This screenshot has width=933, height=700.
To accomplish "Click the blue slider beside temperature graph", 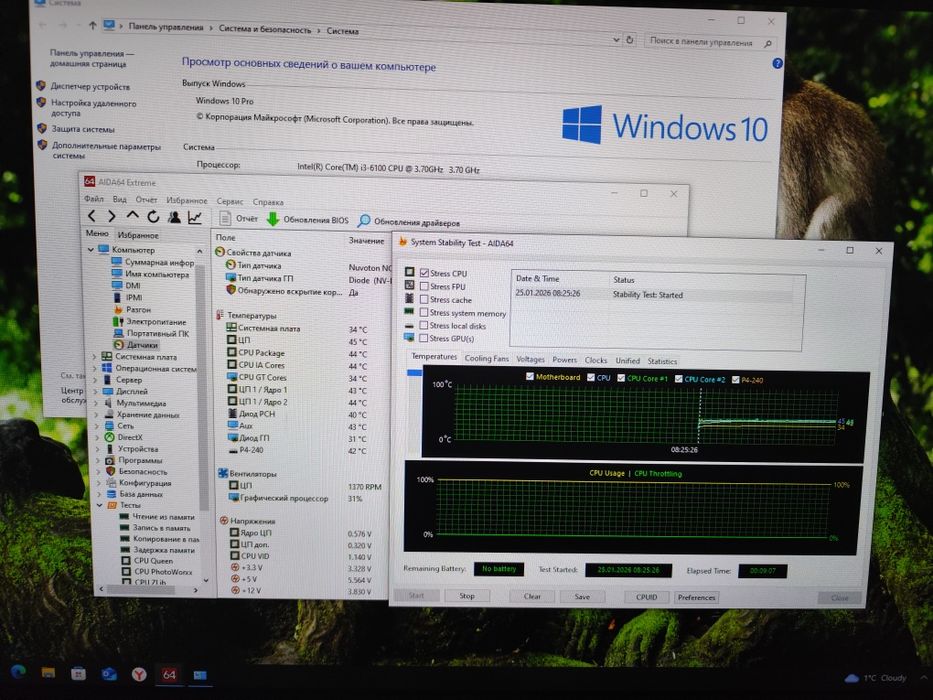I will [x=414, y=373].
